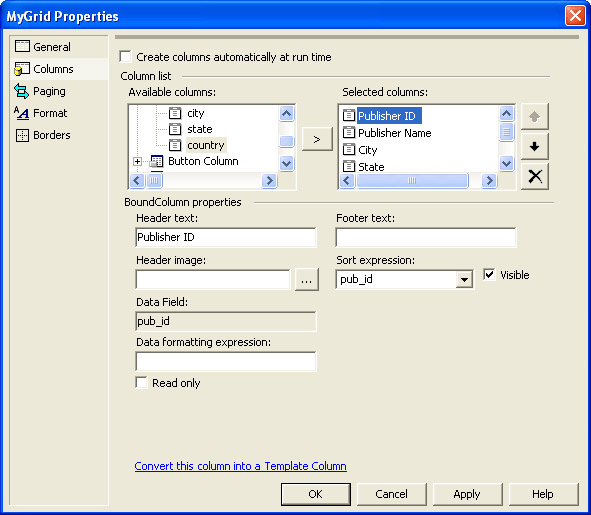Image resolution: width=591 pixels, height=515 pixels.
Task: Expand the Button Column tree node
Action: [x=138, y=162]
